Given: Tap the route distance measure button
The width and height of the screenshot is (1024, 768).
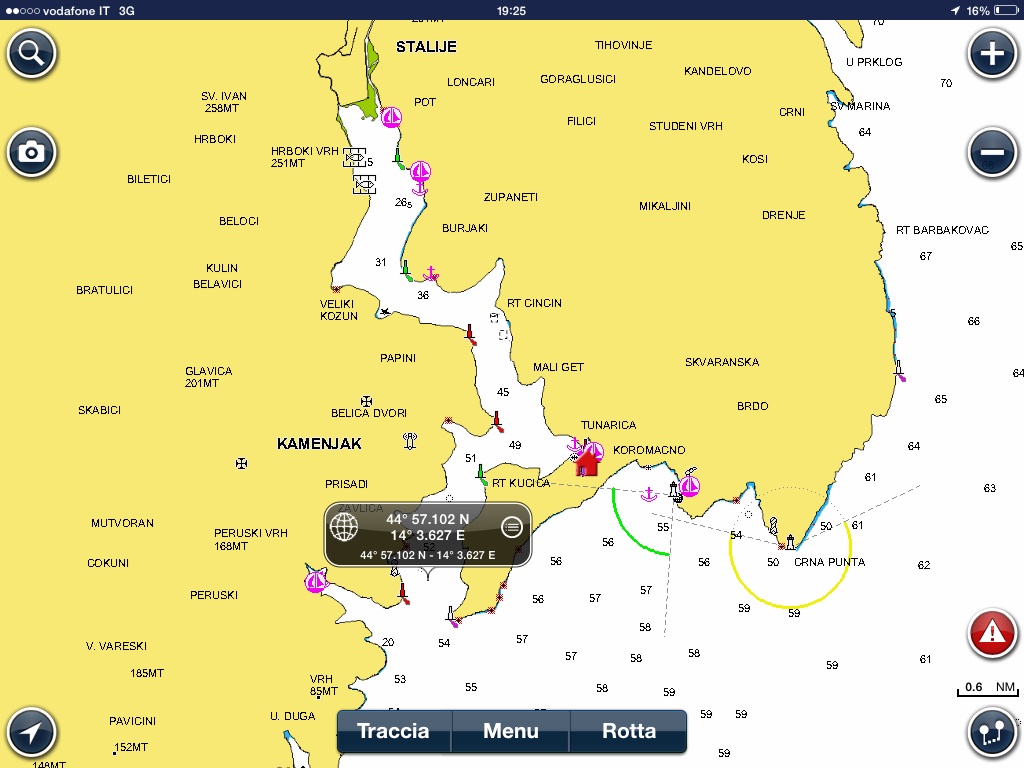Looking at the screenshot, I should (992, 732).
